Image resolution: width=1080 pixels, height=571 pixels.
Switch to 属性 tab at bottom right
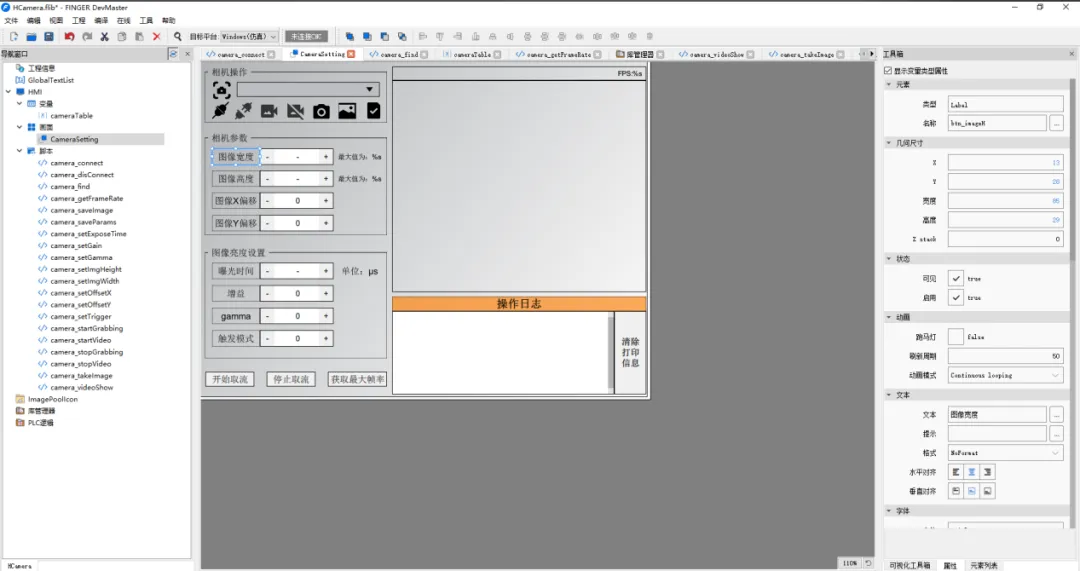(950, 565)
